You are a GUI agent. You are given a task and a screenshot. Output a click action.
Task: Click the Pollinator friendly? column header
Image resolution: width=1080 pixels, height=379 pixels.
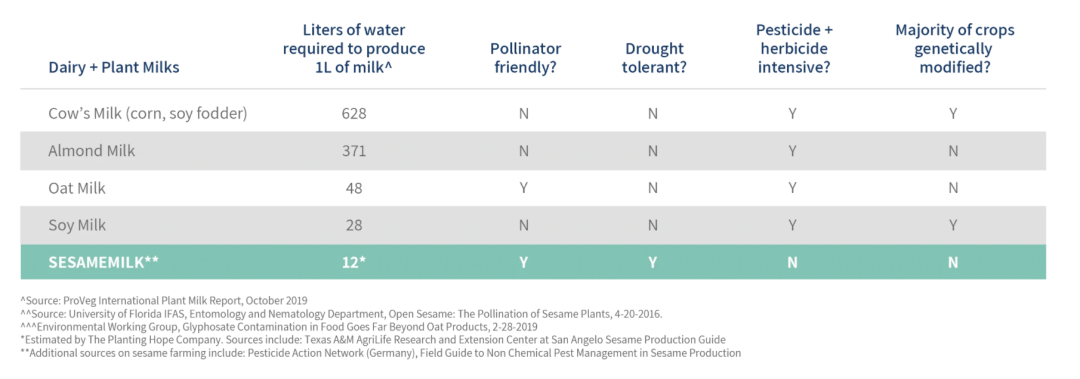point(525,58)
